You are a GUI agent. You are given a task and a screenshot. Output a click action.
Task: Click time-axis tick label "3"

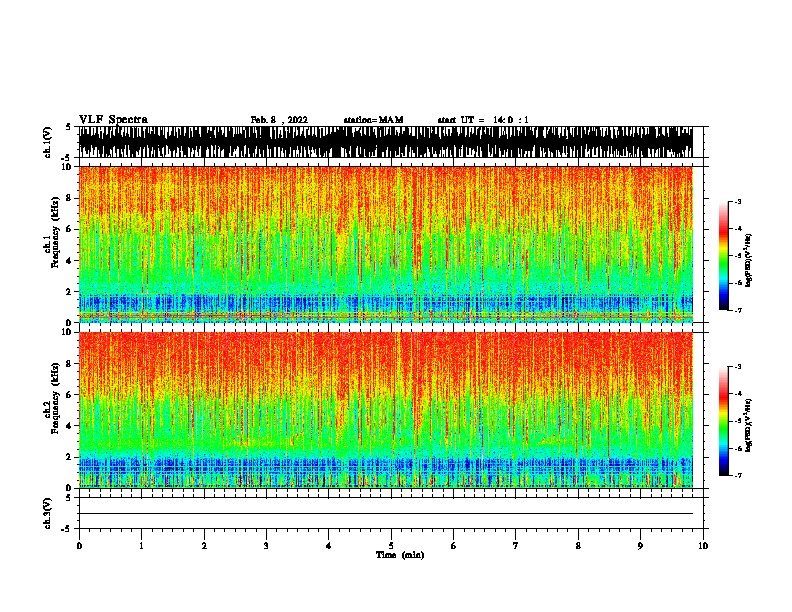[266, 545]
